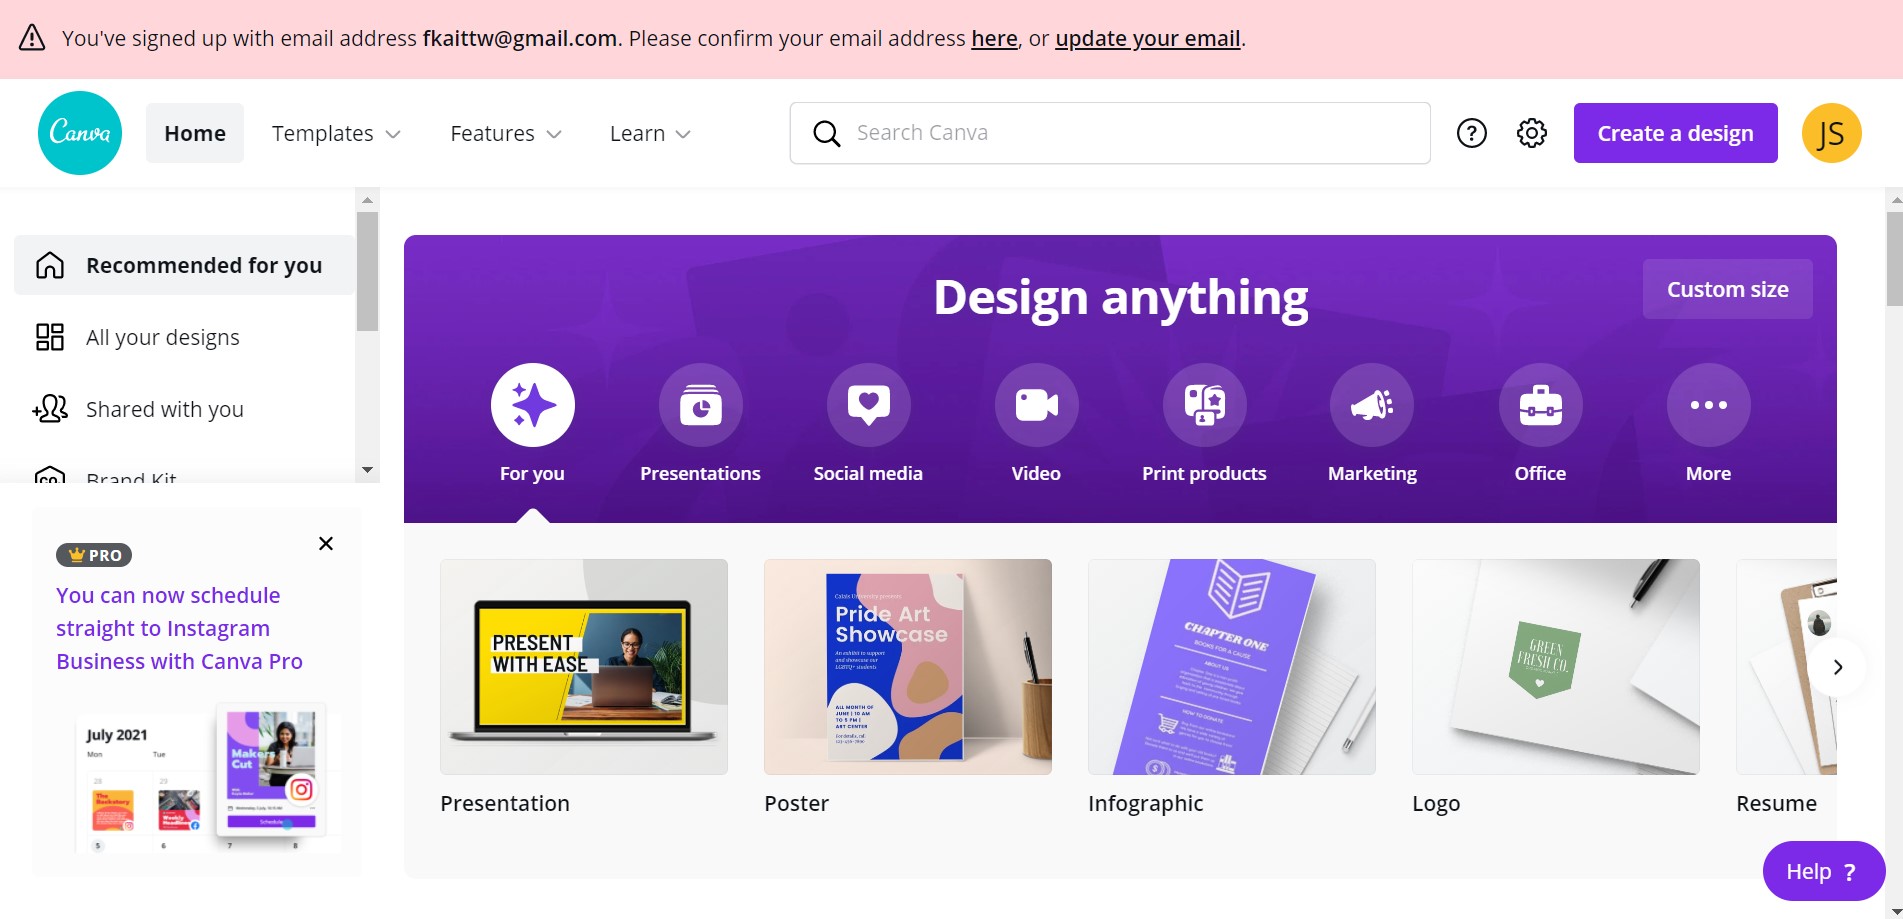
Task: Click the sidebar scroll up arrow
Action: [x=367, y=200]
